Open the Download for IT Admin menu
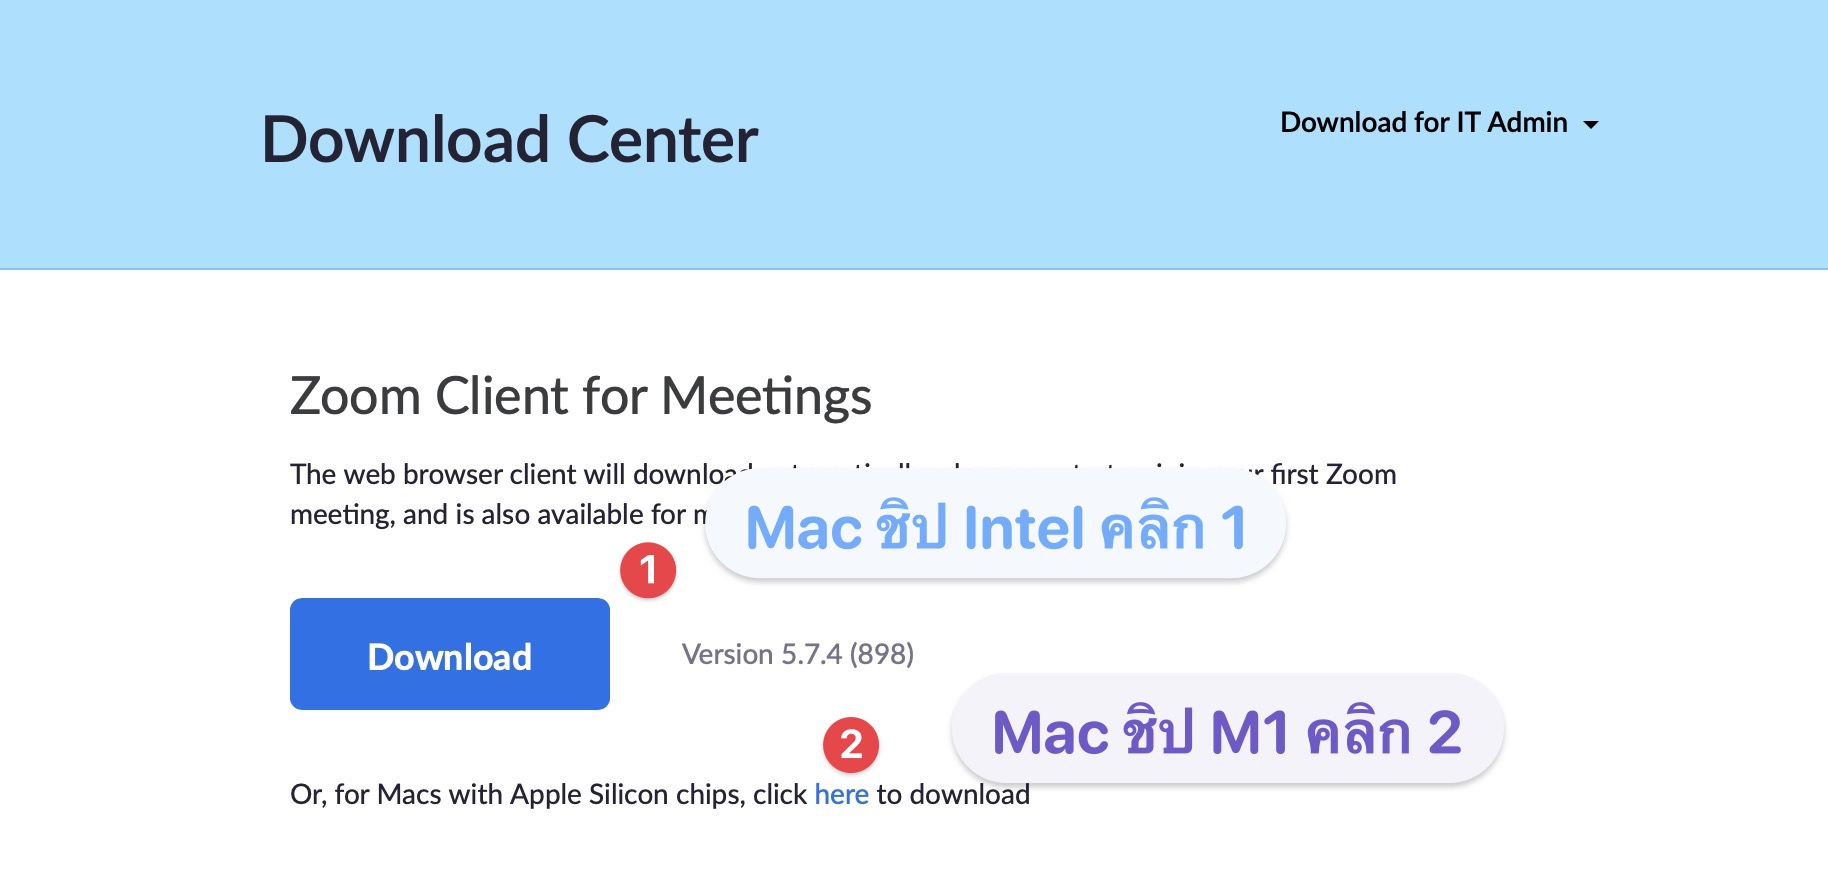This screenshot has height=888, width=1828. coord(1423,123)
